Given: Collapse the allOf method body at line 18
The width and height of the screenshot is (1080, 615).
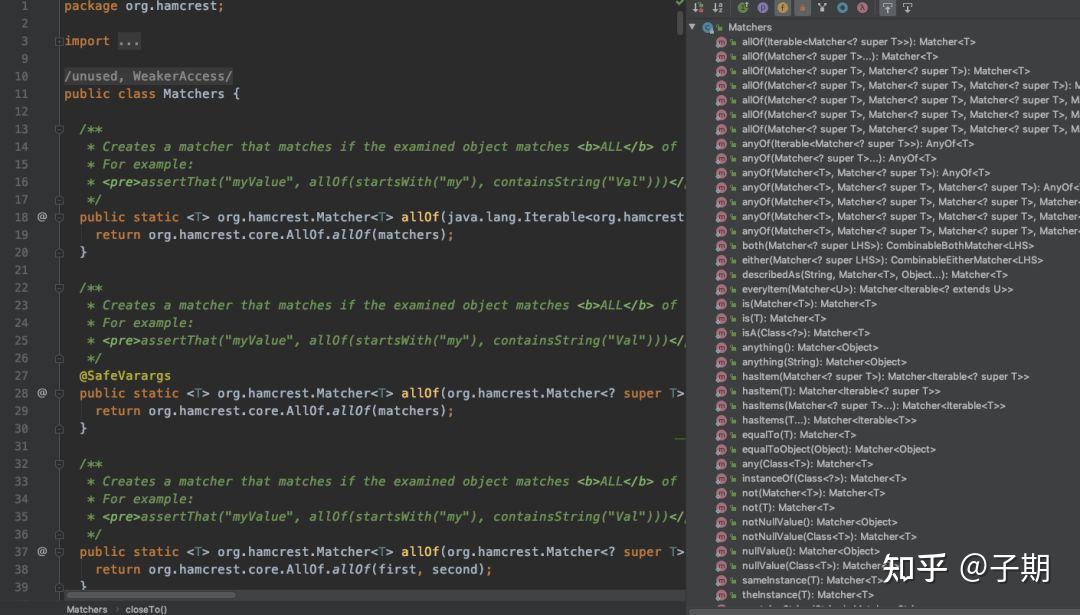Looking at the screenshot, I should click(59, 217).
